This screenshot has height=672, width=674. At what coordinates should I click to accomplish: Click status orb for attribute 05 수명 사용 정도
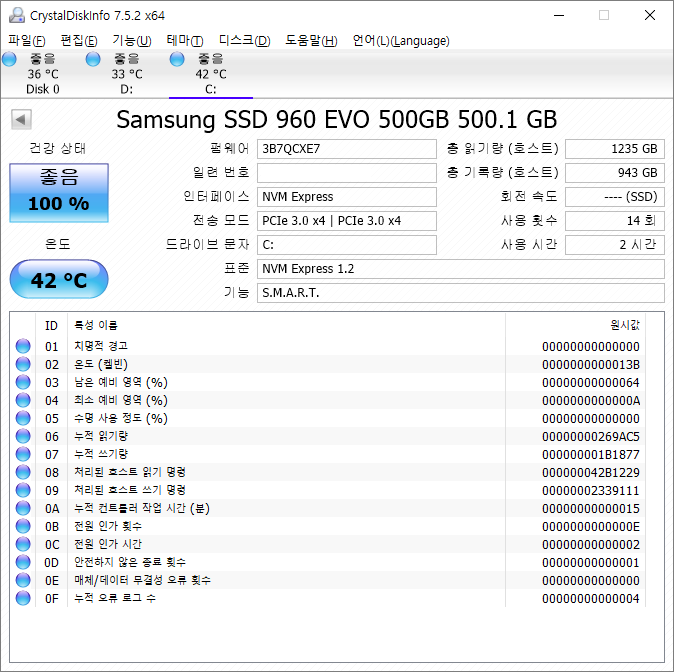(x=23, y=418)
